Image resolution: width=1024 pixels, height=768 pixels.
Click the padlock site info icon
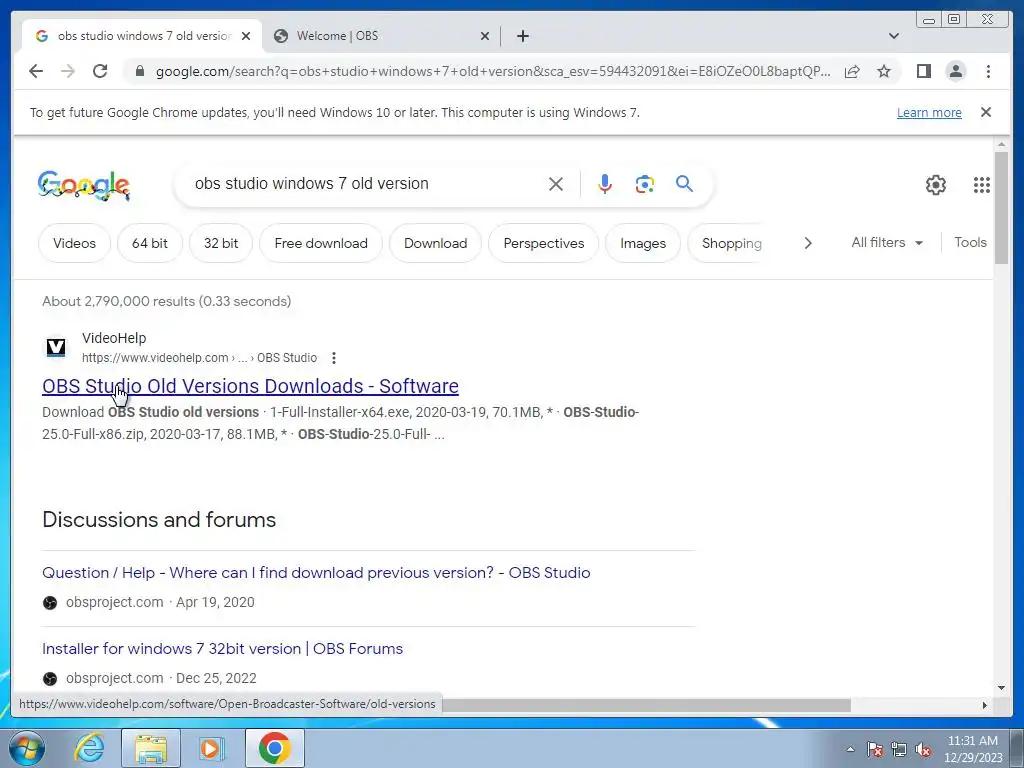[139, 71]
